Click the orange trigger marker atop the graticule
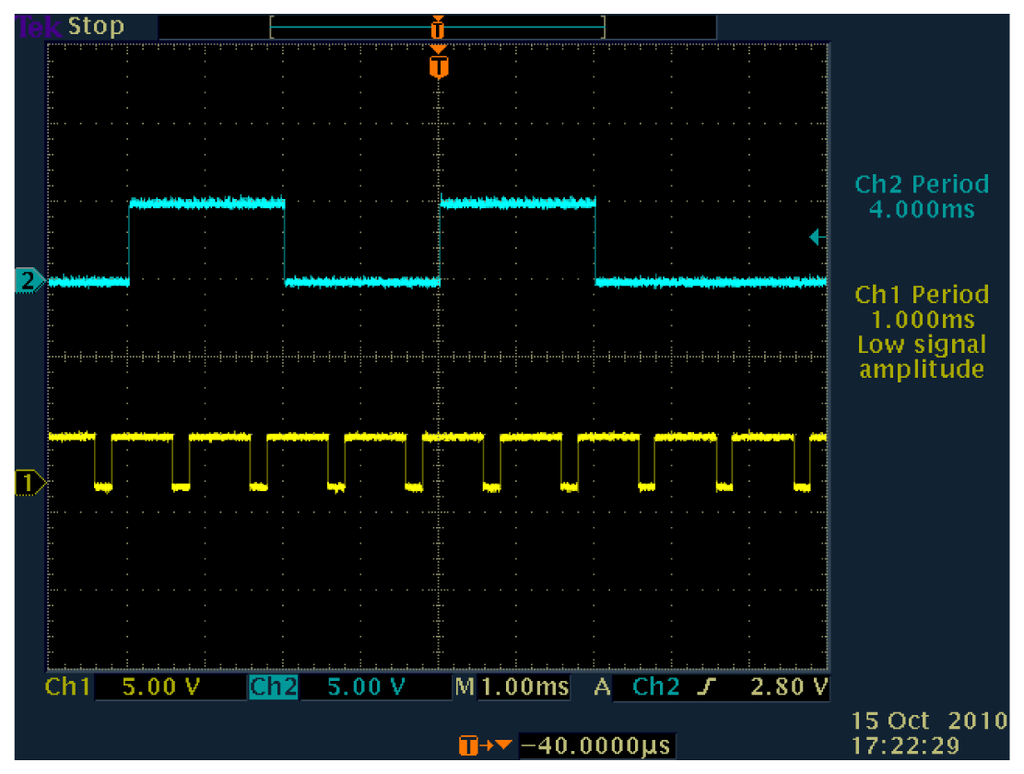Image resolution: width=1024 pixels, height=774 pixels. click(x=437, y=66)
